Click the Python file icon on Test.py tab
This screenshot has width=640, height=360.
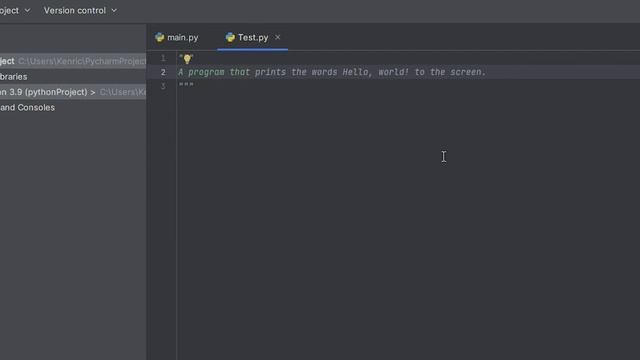[230, 38]
